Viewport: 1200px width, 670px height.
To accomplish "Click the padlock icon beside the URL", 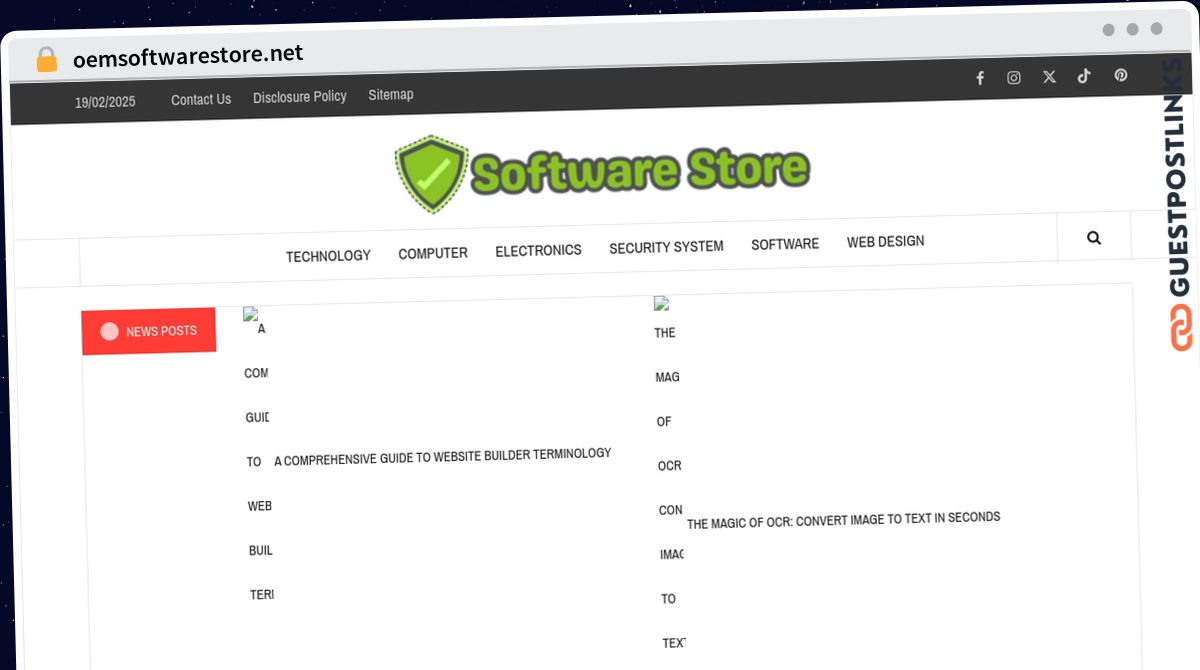I will click(47, 60).
